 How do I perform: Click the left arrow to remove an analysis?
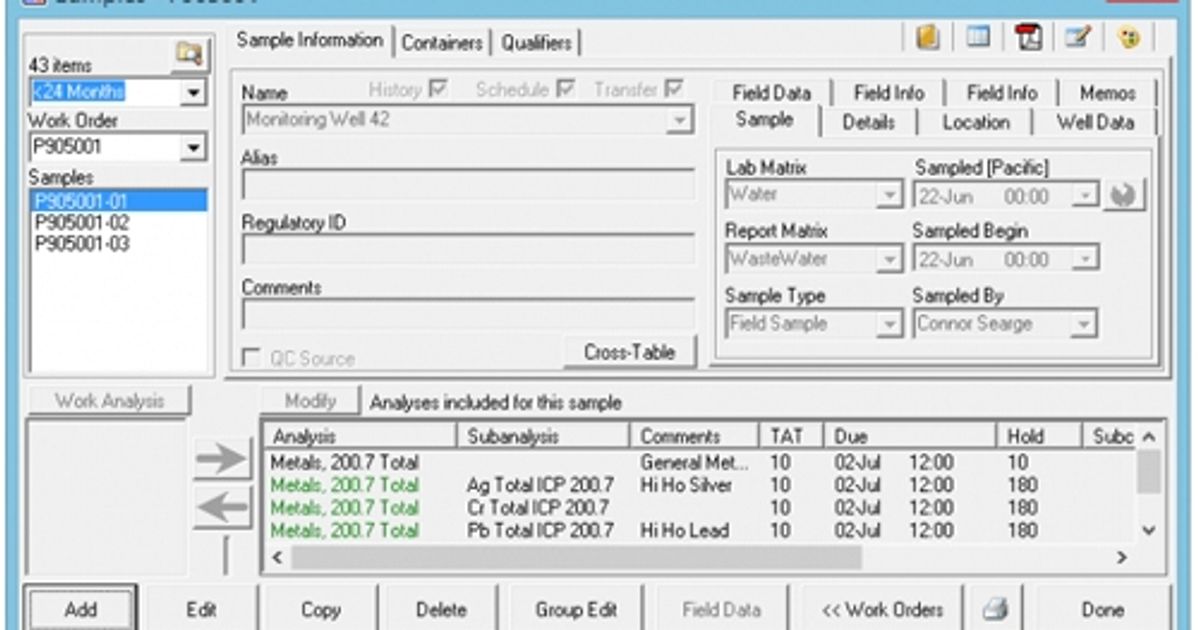pyautogui.click(x=219, y=506)
